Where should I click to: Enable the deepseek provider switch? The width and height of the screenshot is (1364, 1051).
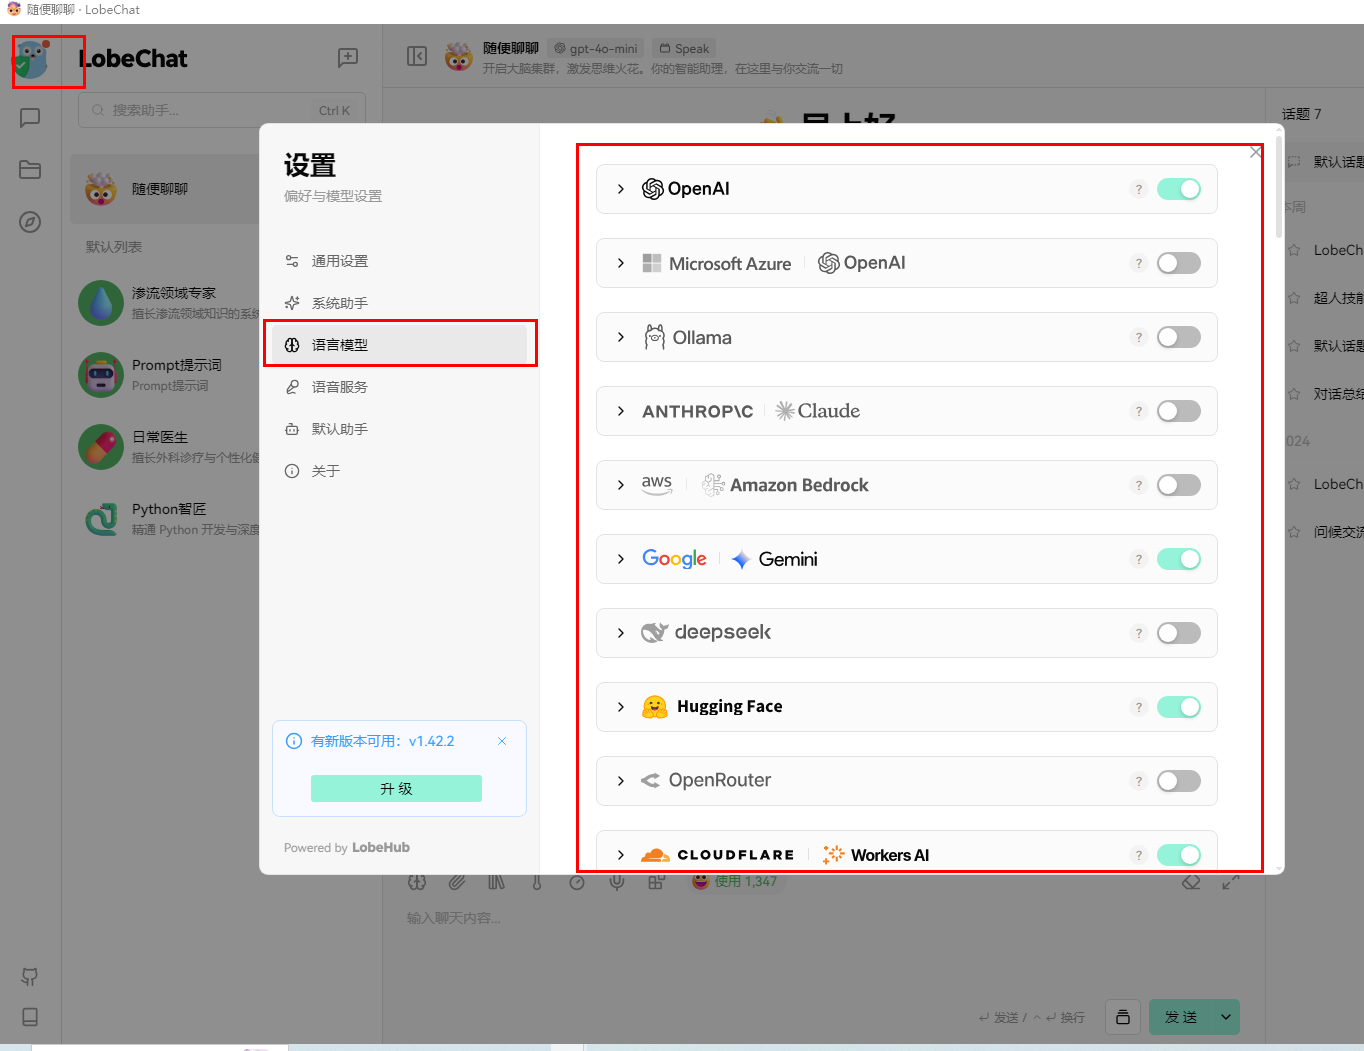pyautogui.click(x=1179, y=633)
